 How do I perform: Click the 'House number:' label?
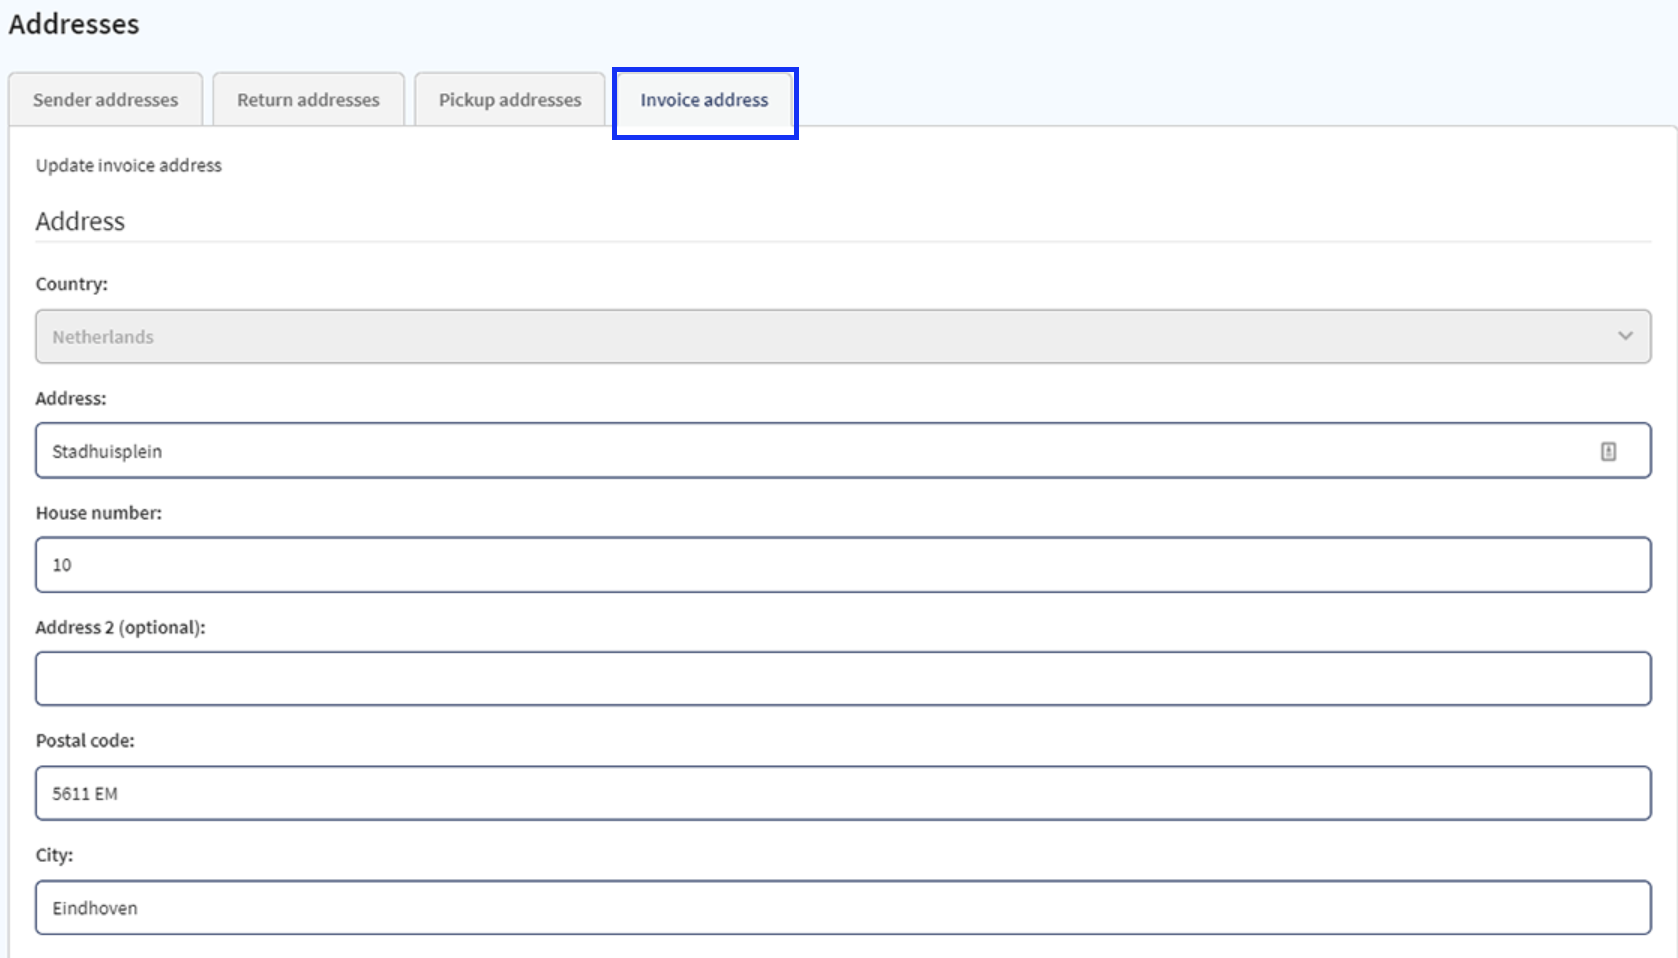(99, 513)
